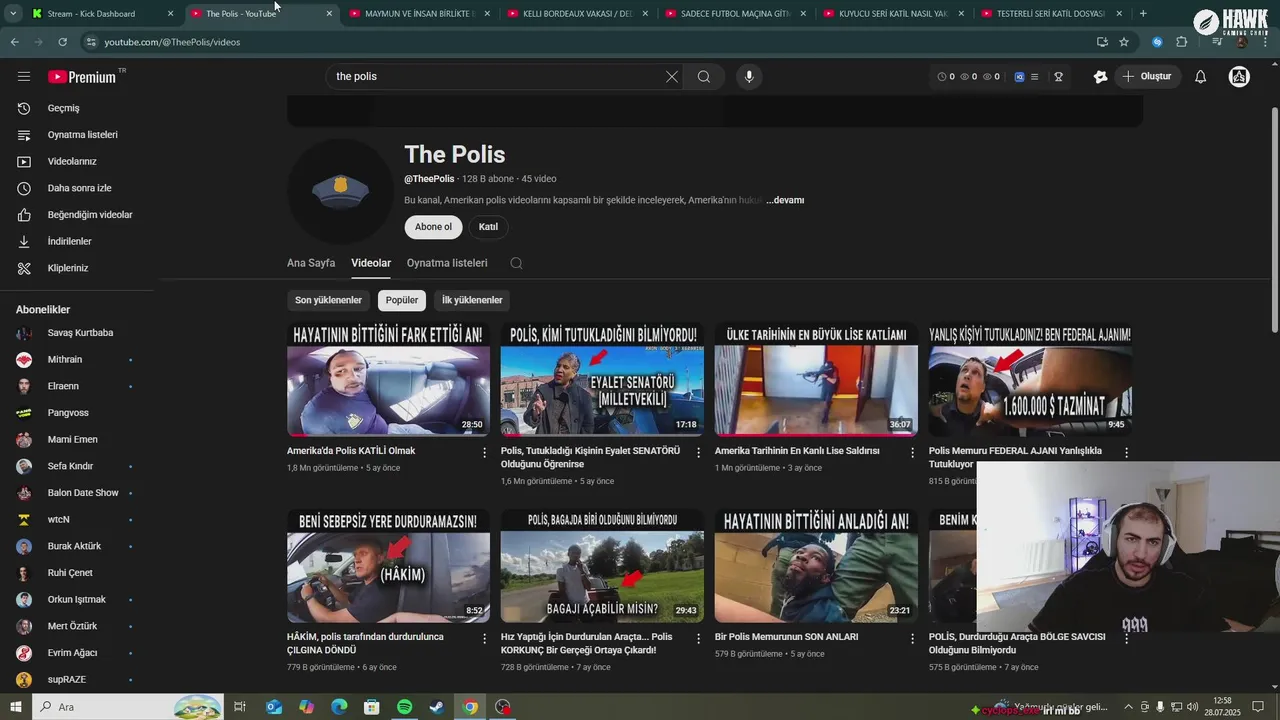Go back to the previous page
This screenshot has width=1280, height=720.
click(14, 42)
